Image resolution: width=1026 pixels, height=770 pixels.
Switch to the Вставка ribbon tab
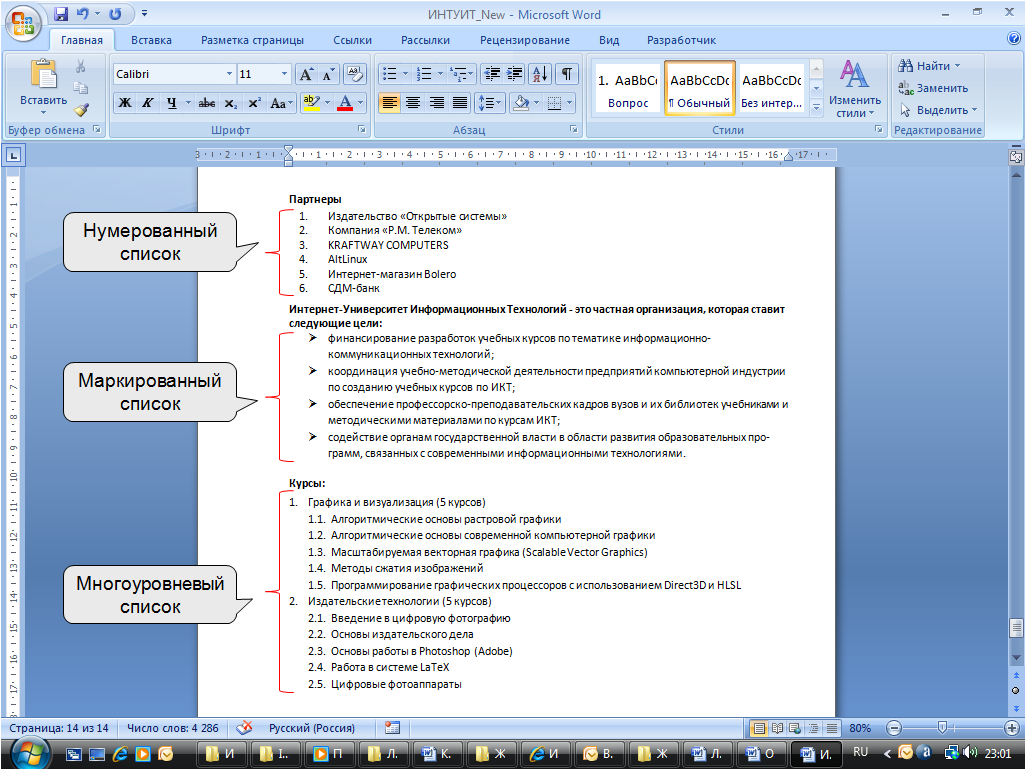pos(151,40)
